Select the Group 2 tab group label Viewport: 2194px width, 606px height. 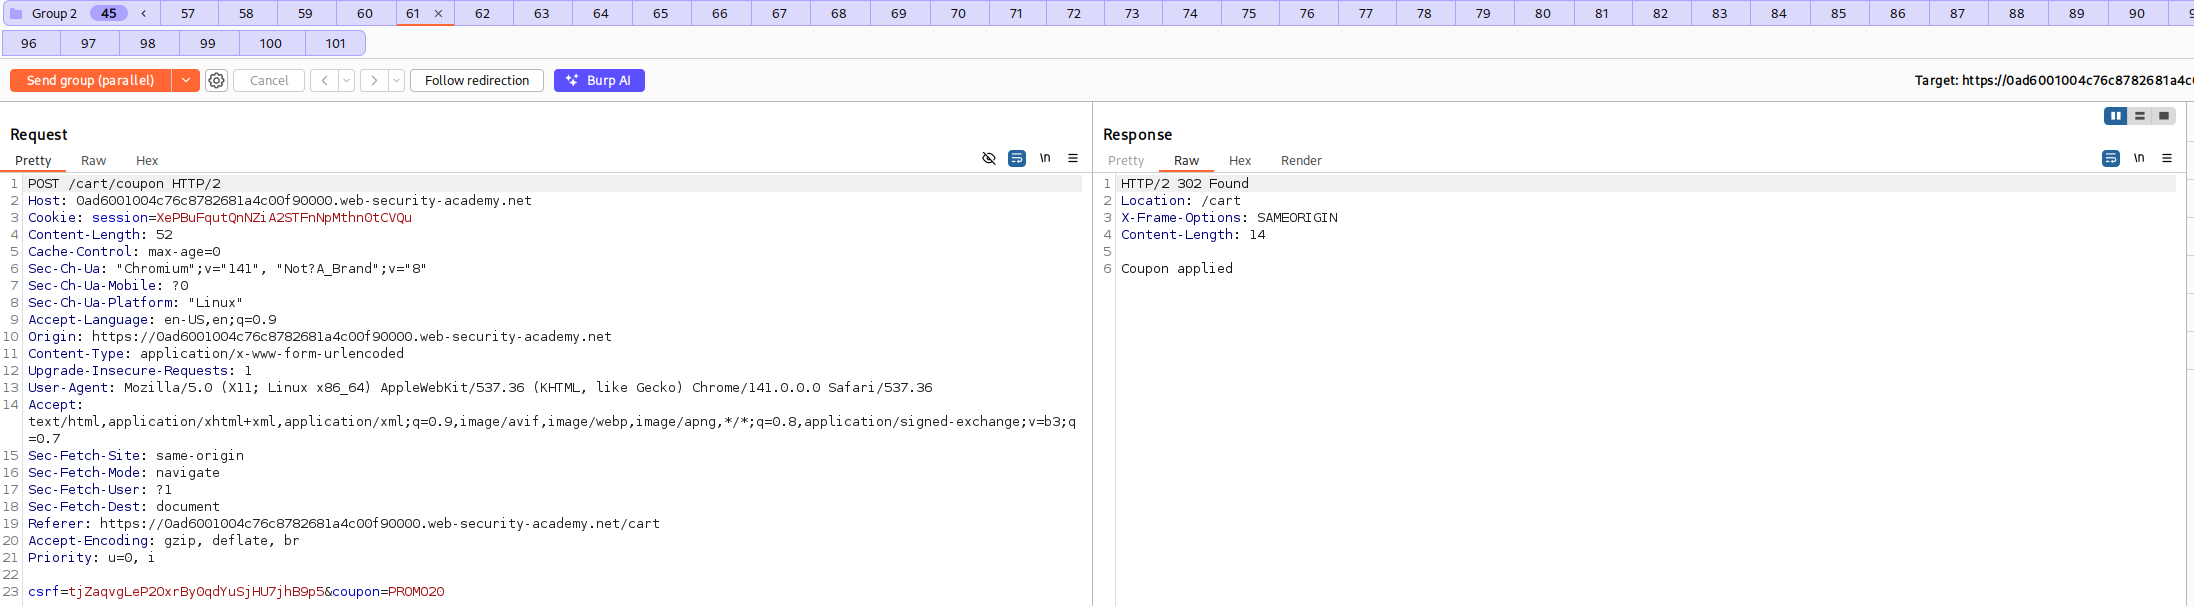pos(54,13)
